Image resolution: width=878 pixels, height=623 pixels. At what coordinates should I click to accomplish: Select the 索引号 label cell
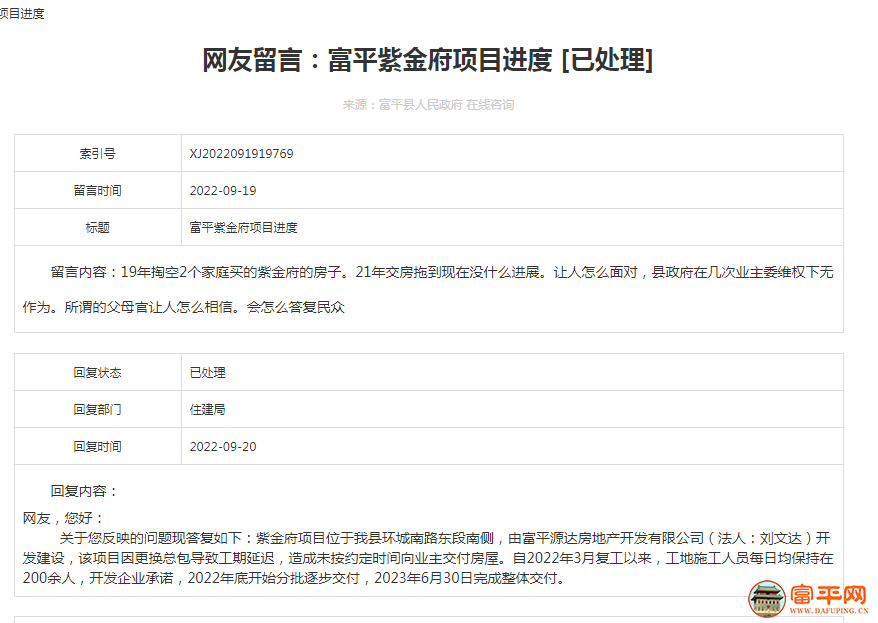pyautogui.click(x=97, y=153)
